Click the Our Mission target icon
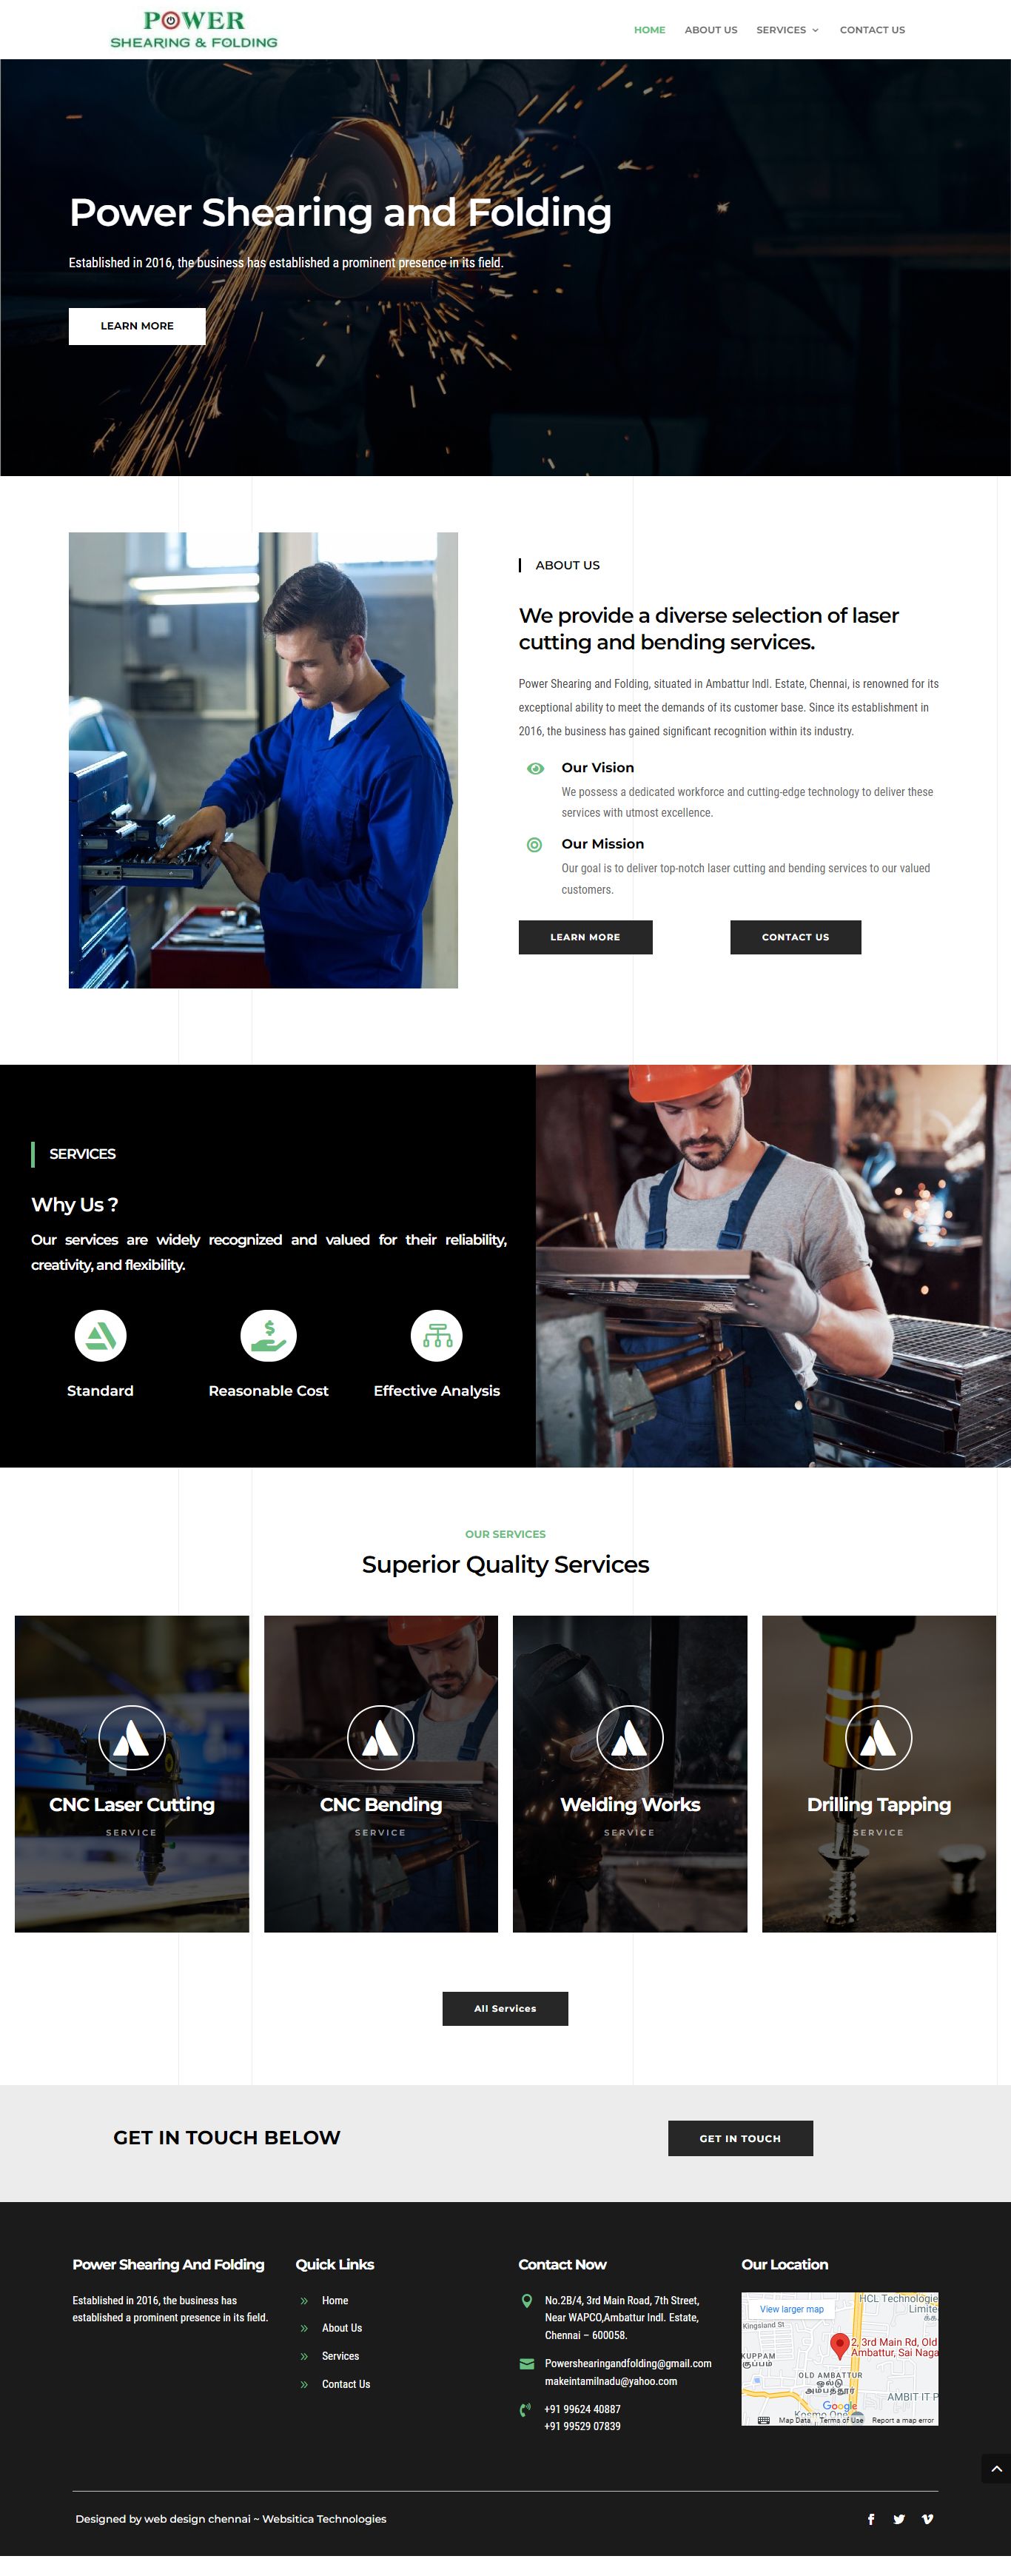Screen dimensions: 1011x2576 [535, 845]
